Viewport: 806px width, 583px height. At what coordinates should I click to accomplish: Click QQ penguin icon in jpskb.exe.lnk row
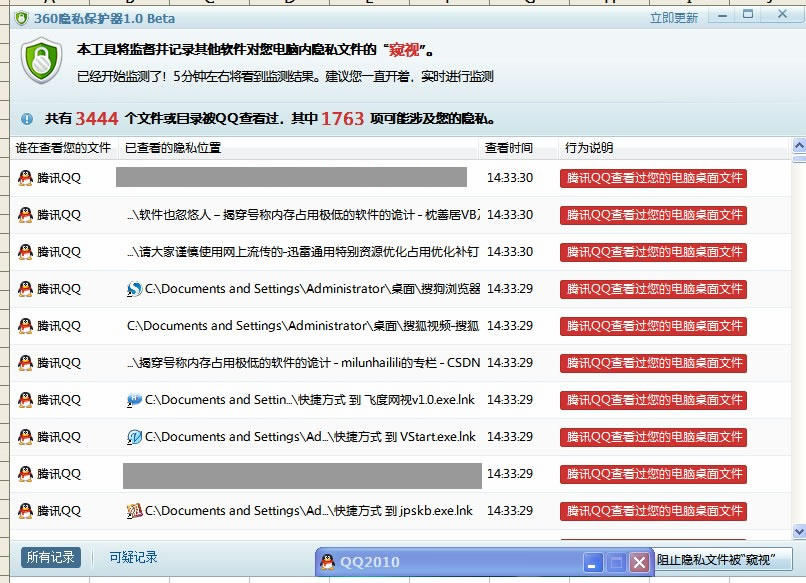tap(25, 511)
